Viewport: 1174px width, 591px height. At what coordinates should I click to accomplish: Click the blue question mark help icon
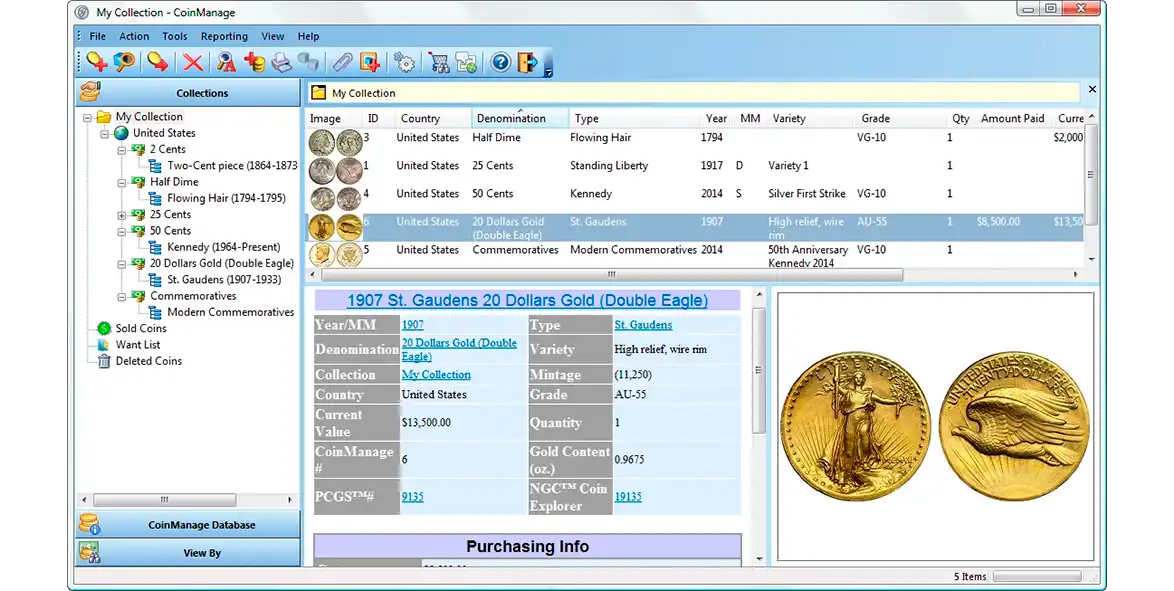coord(500,63)
